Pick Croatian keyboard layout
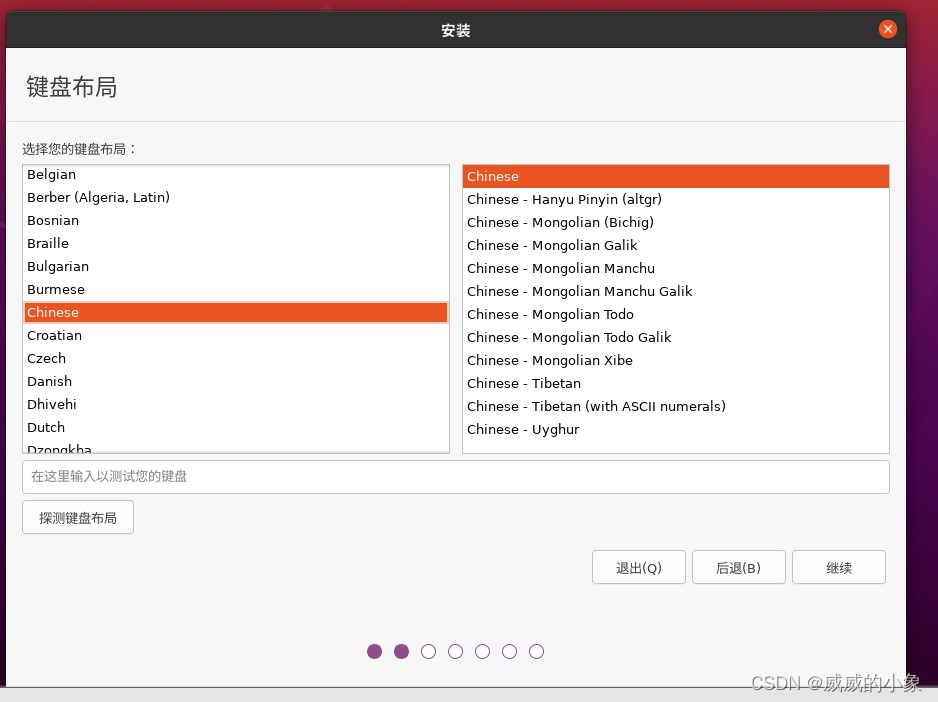Screen dimensions: 938x702 (236, 335)
